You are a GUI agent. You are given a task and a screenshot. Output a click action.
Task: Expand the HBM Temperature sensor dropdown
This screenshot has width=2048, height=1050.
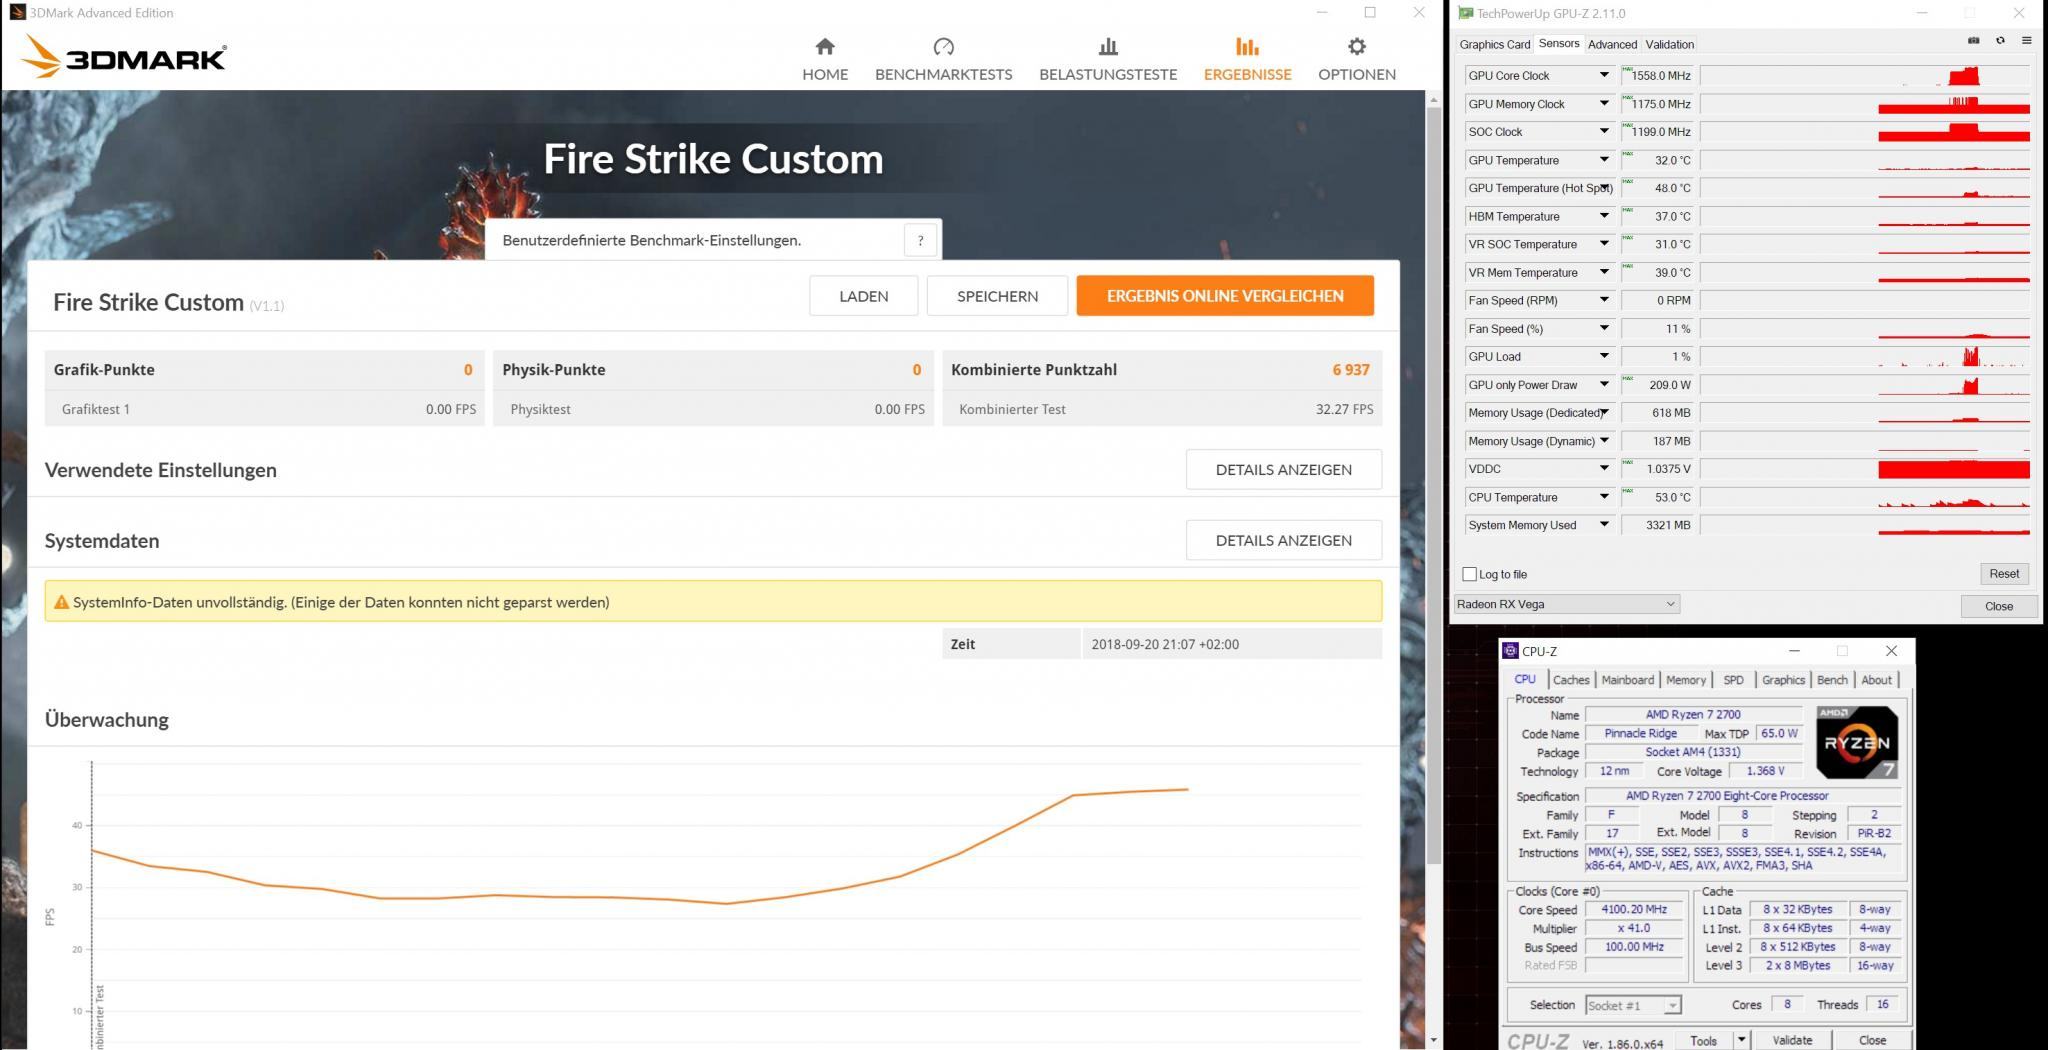[x=1604, y=216]
